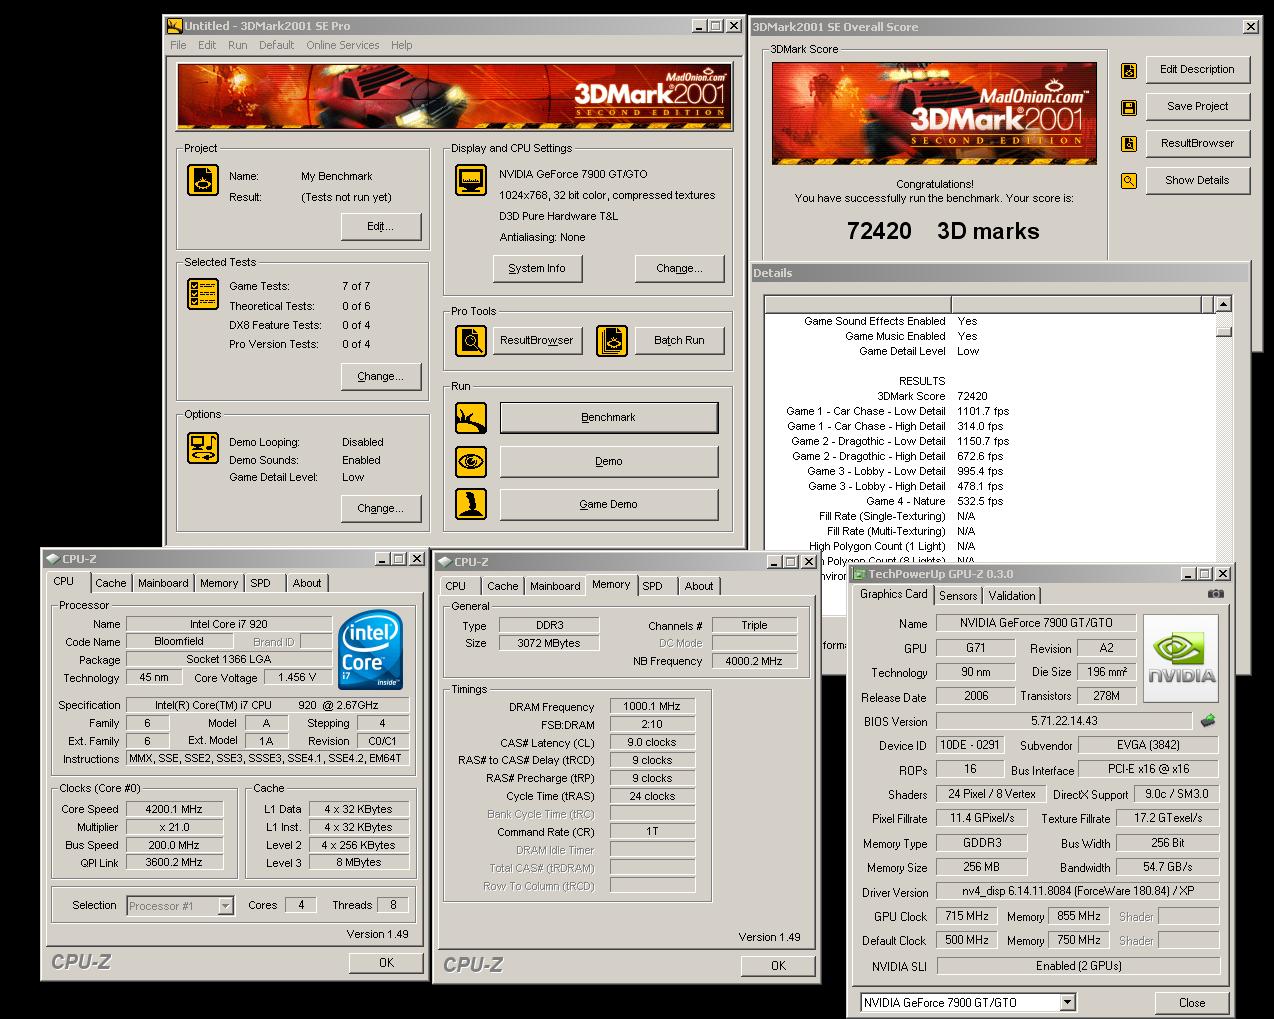
Task: Click OK in the left CPU-Z window
Action: (386, 963)
